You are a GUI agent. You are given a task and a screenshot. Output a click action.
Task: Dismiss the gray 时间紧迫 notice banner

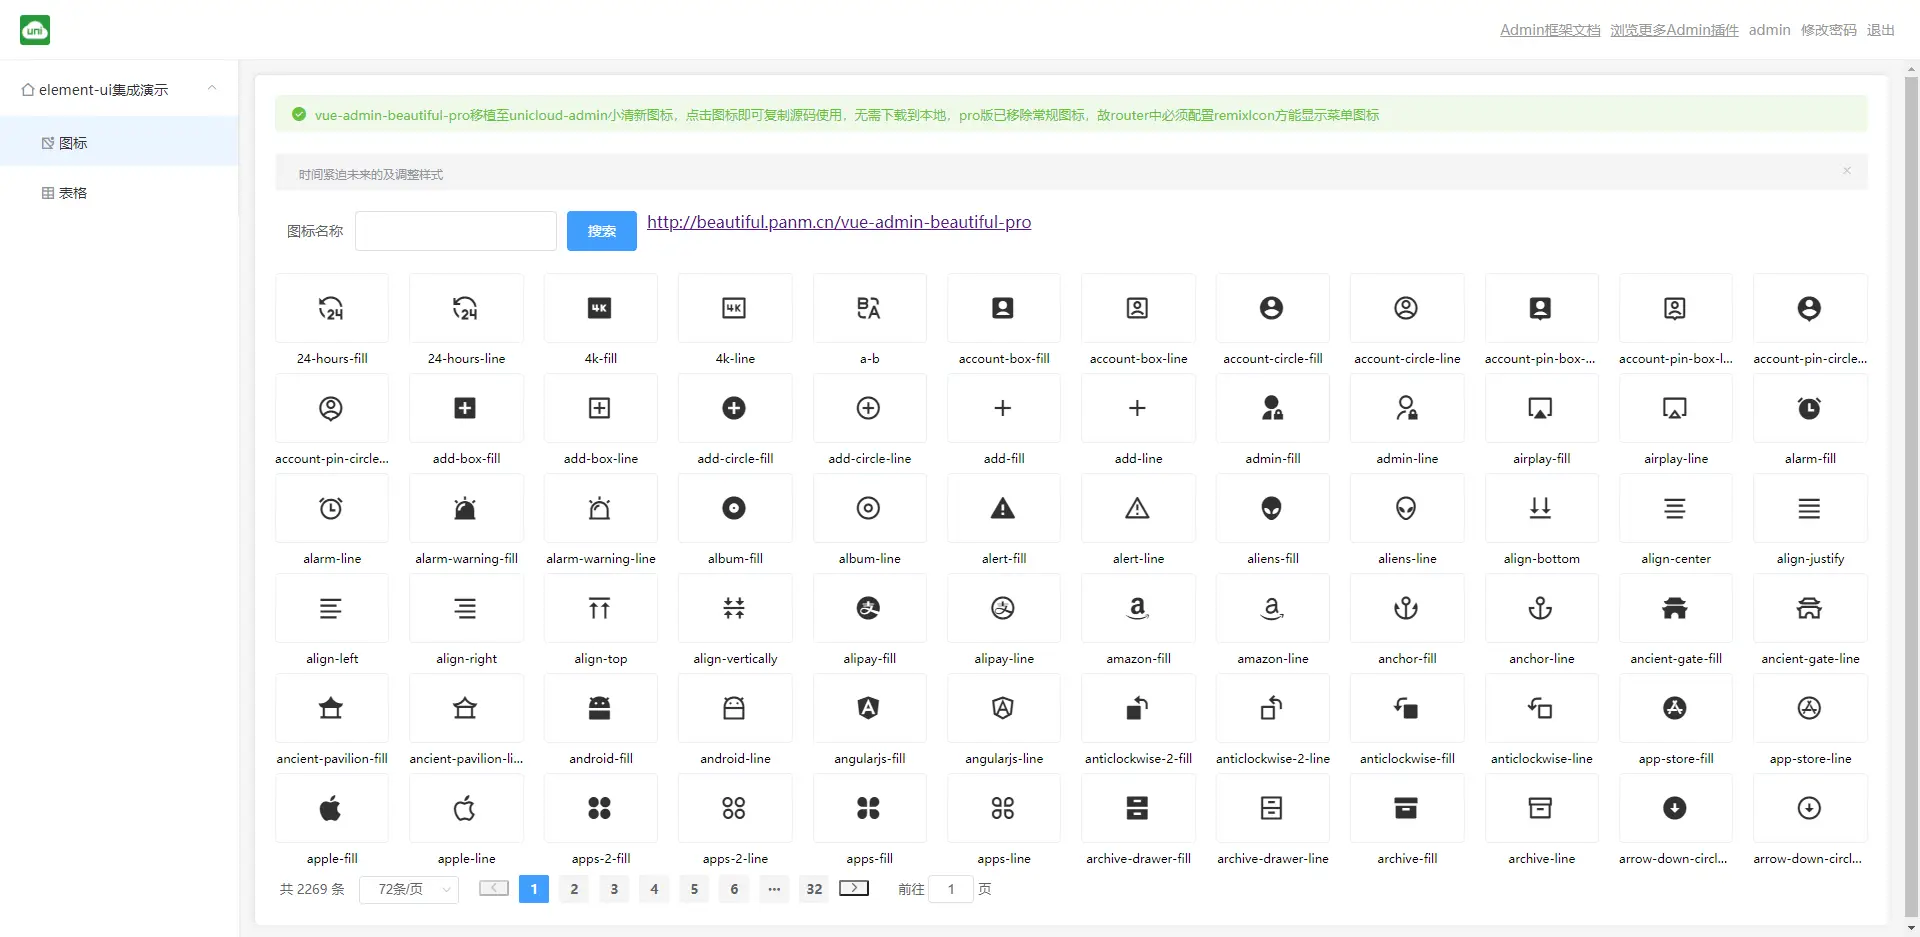tap(1846, 171)
